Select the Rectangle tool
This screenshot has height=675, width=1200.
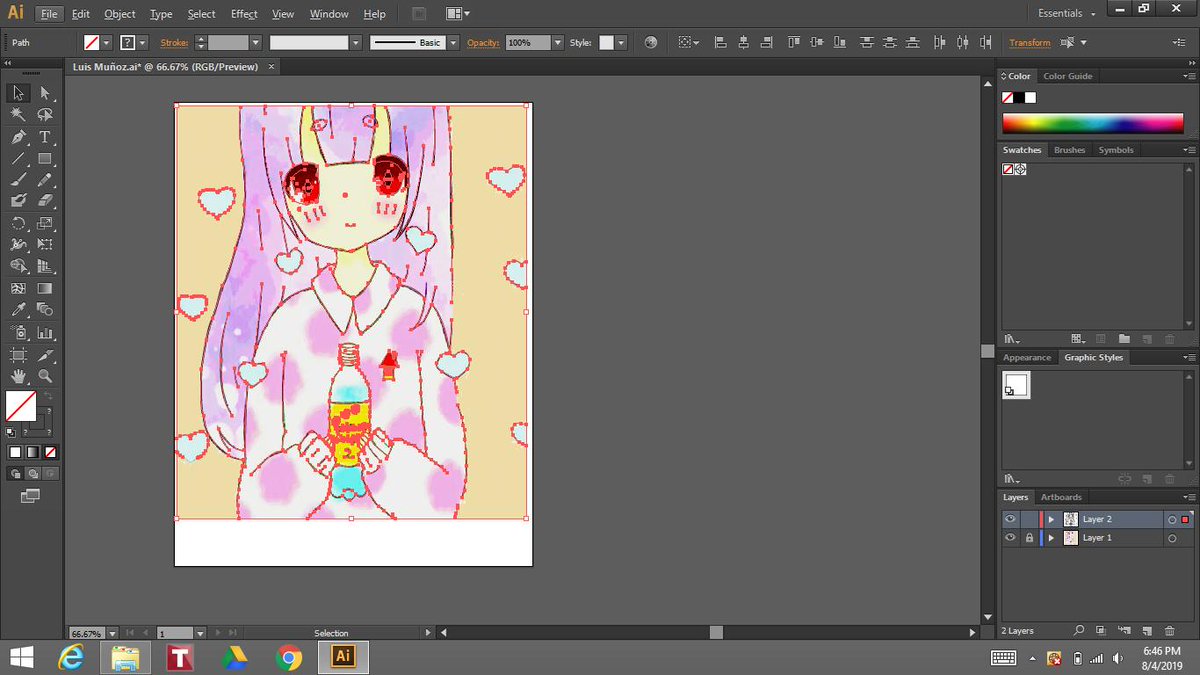tap(45, 159)
